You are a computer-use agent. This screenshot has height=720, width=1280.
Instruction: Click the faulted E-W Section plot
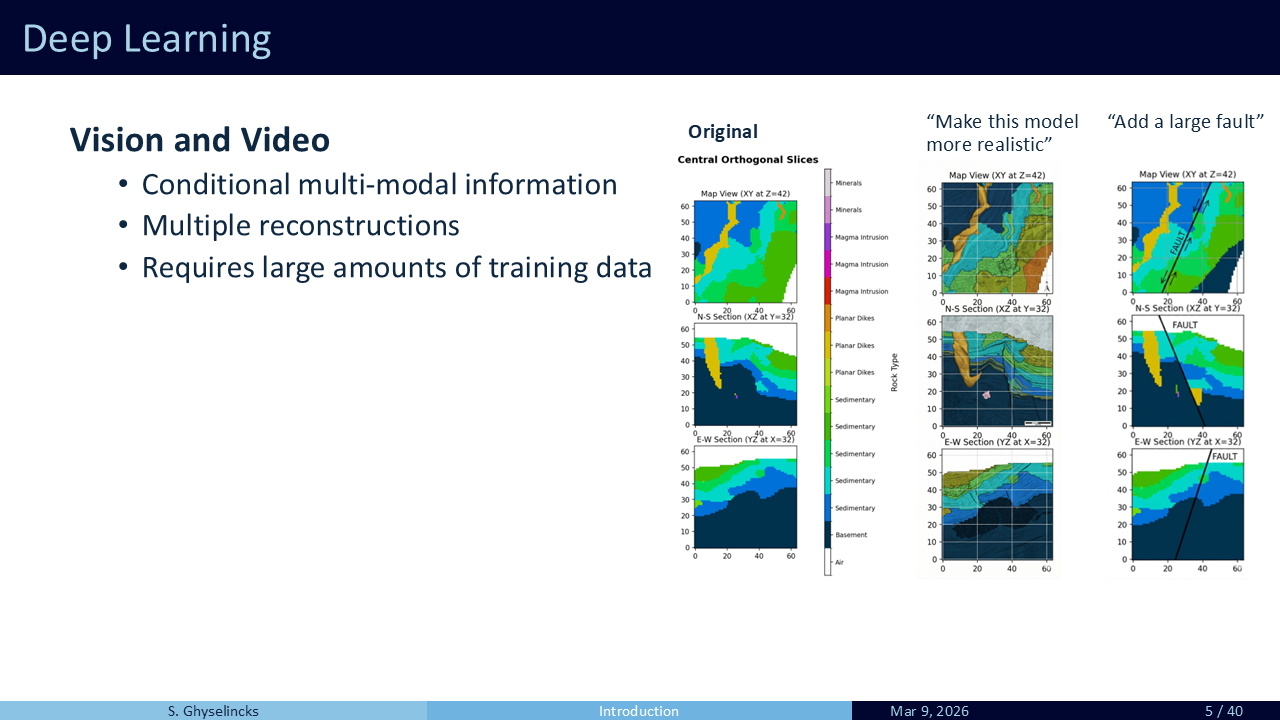pyautogui.click(x=1187, y=504)
